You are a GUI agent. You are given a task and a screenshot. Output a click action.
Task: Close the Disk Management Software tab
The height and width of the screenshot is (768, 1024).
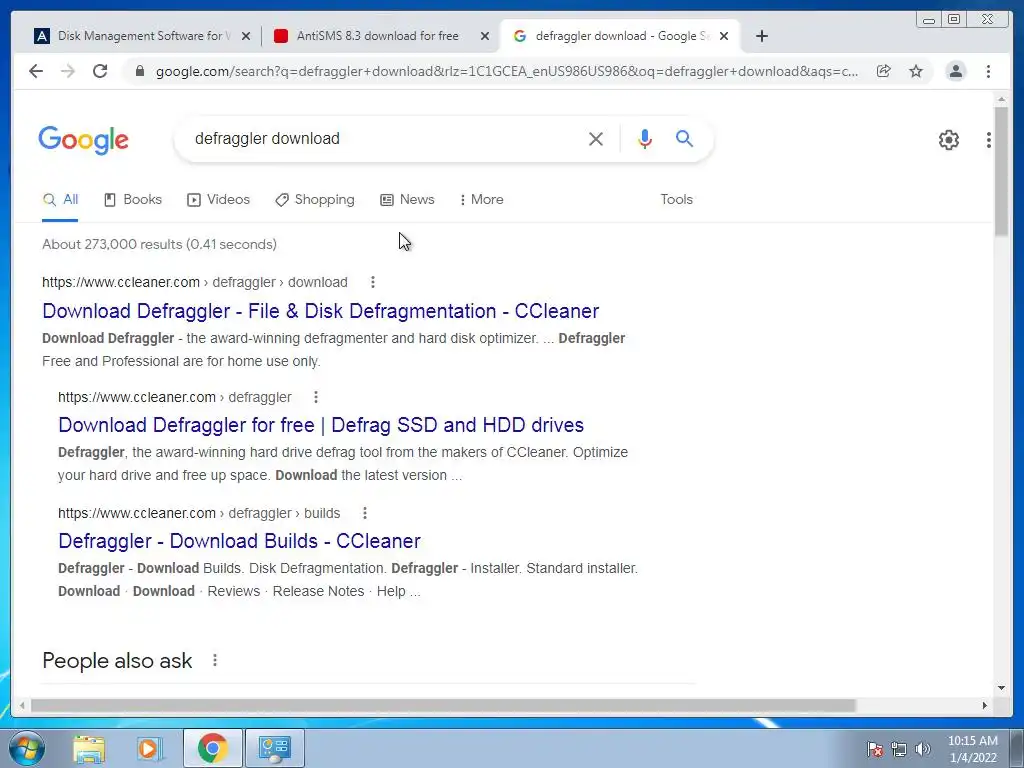pyautogui.click(x=246, y=36)
